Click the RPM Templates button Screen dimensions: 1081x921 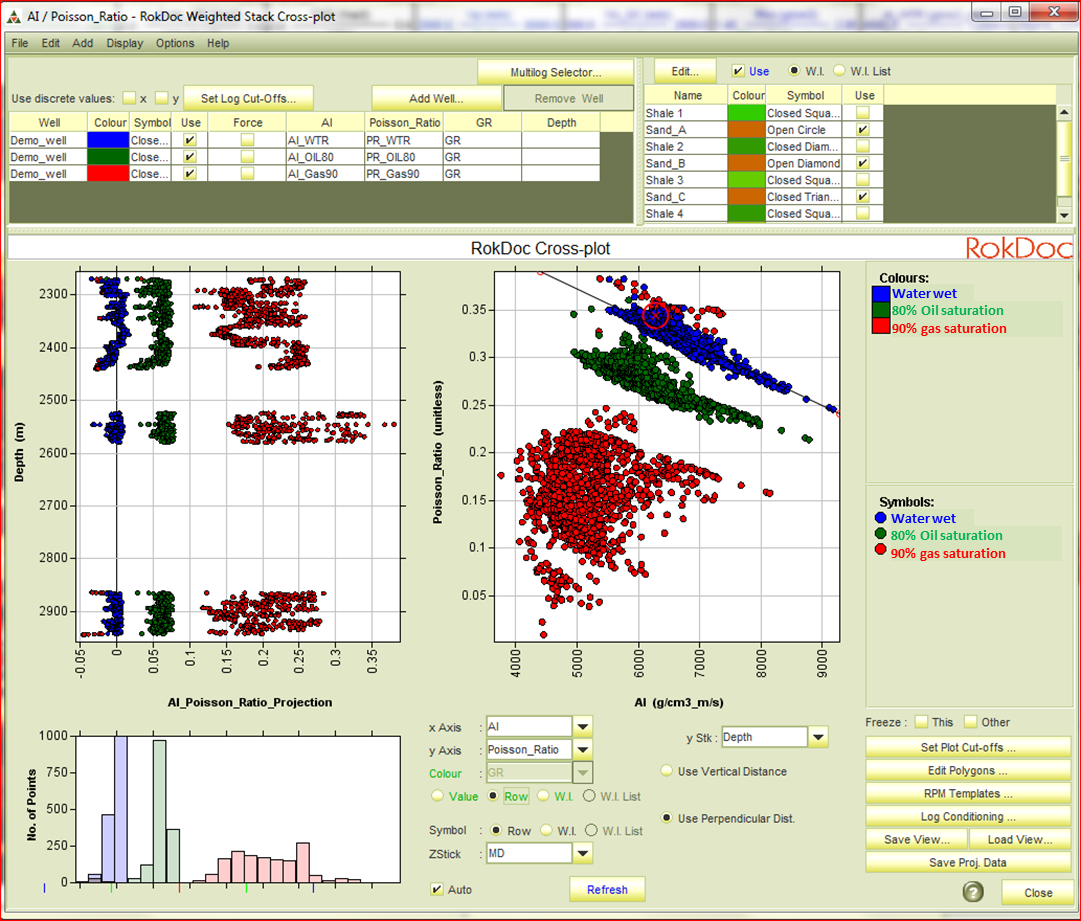[967, 793]
